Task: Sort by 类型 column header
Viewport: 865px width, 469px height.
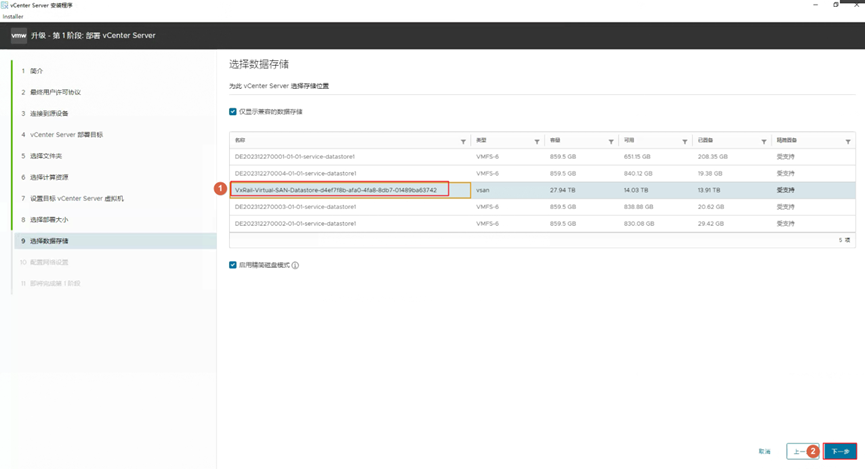Action: point(481,141)
